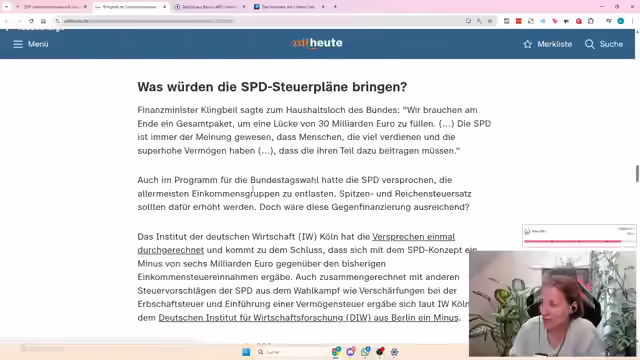Click the ZDFheute logo
Image resolution: width=640 pixels, height=360 pixels.
(317, 43)
